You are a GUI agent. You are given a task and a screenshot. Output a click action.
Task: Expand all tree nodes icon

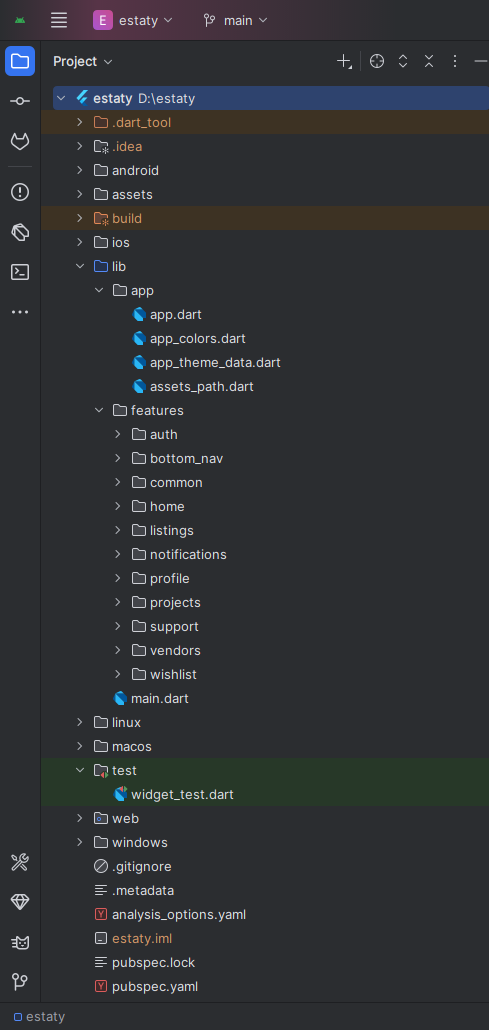403,61
